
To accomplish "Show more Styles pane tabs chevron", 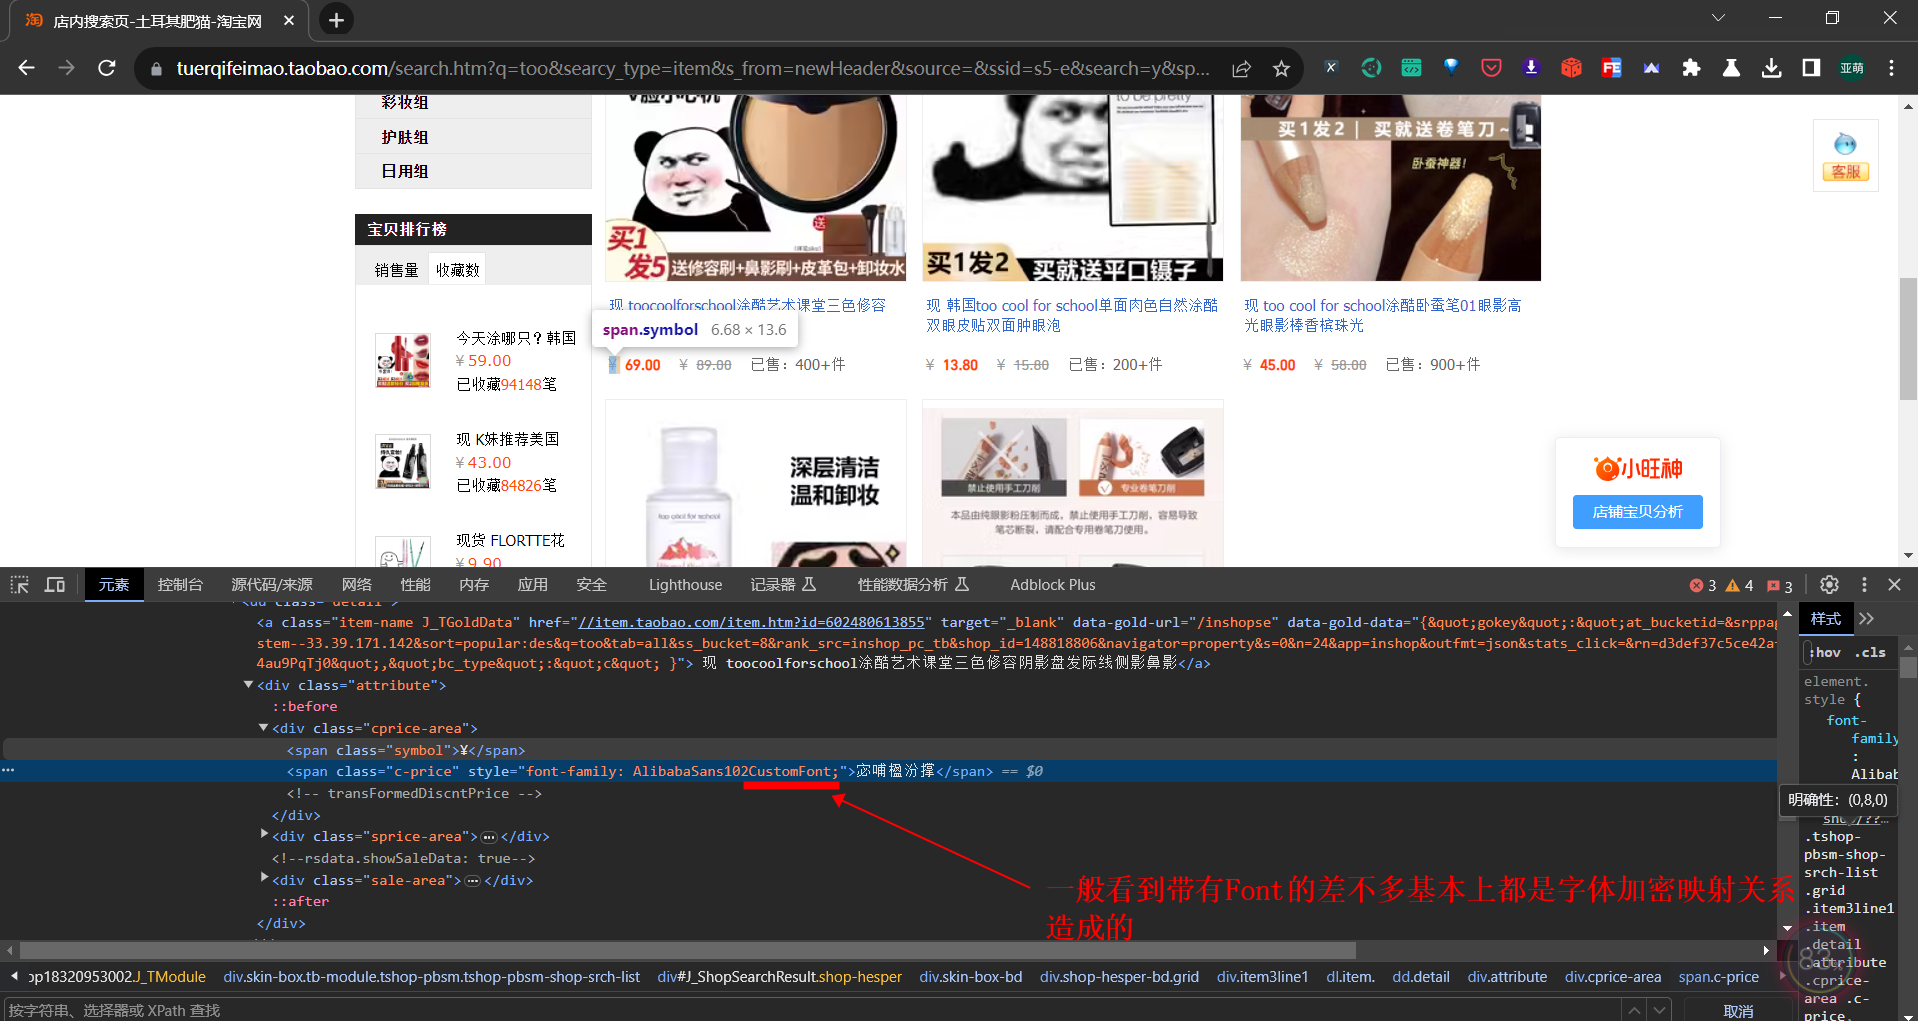I will [x=1867, y=619].
